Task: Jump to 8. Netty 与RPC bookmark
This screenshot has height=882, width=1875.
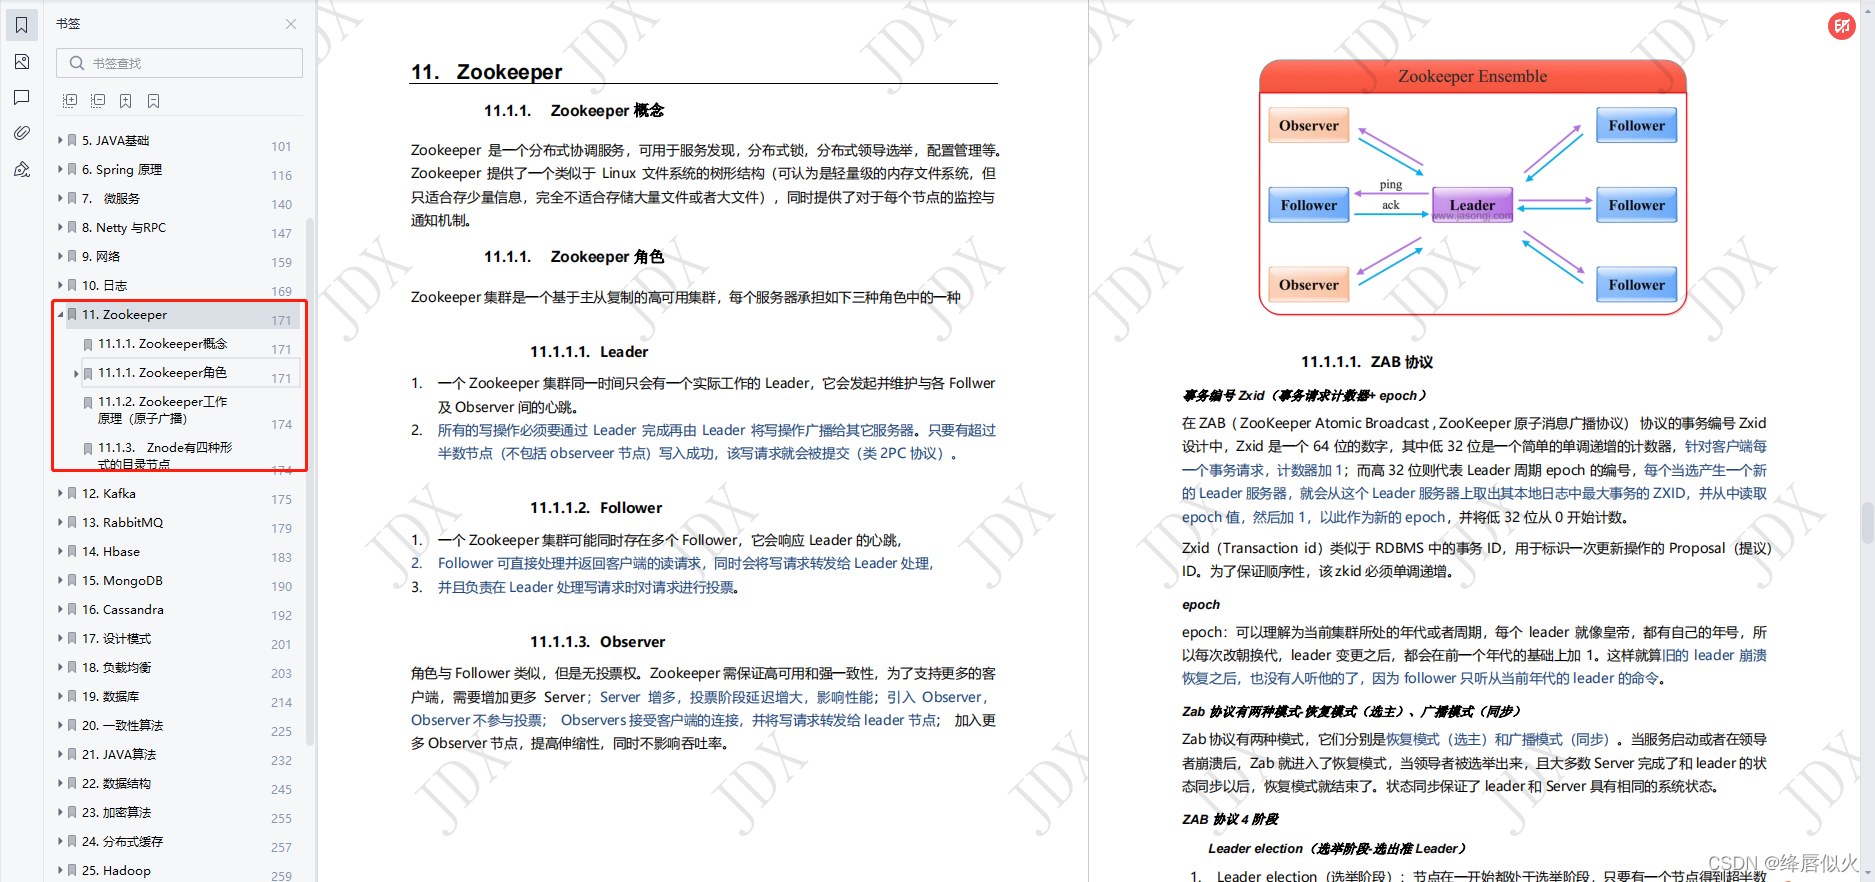Action: pyautogui.click(x=123, y=227)
